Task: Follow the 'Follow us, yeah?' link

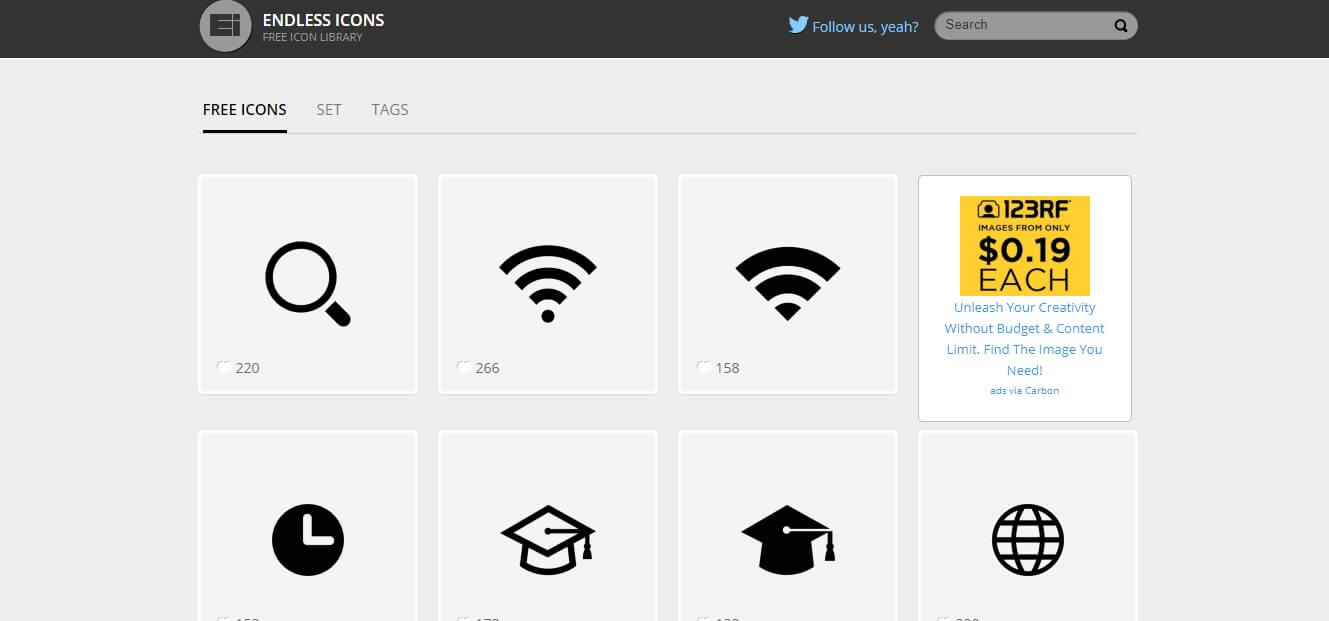Action: coord(865,27)
